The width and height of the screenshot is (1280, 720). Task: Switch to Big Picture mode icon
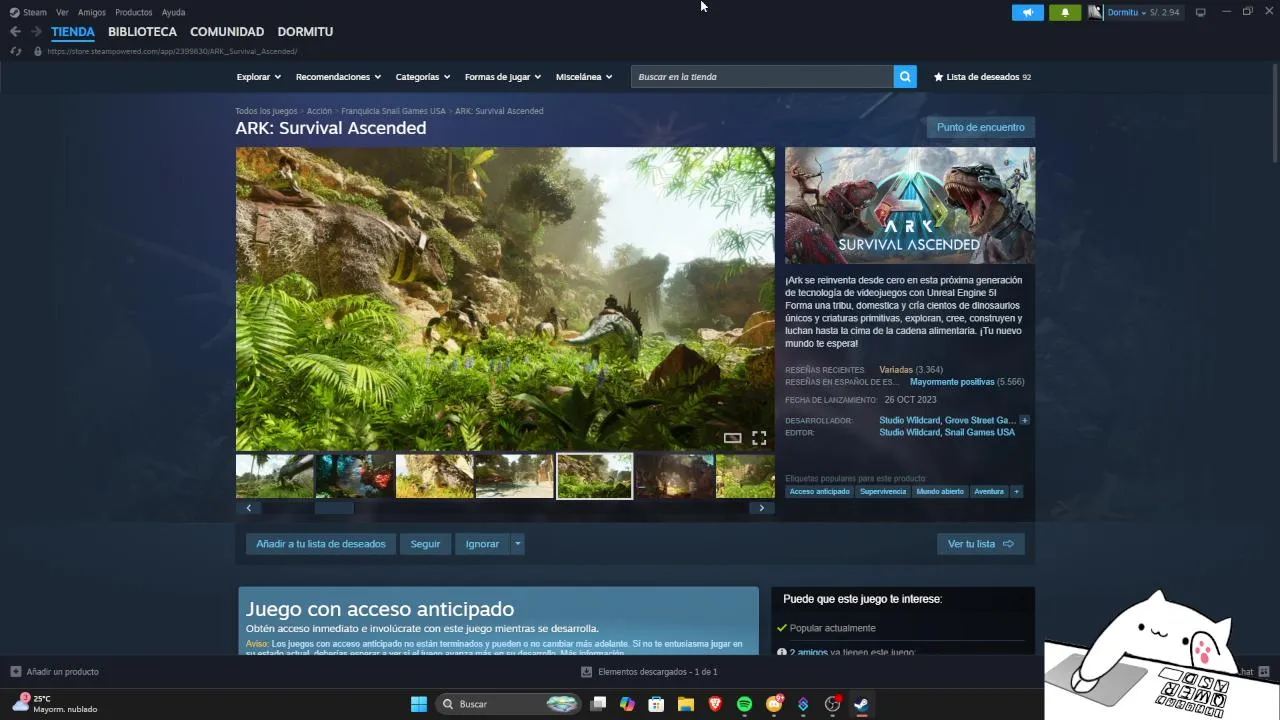1201,12
